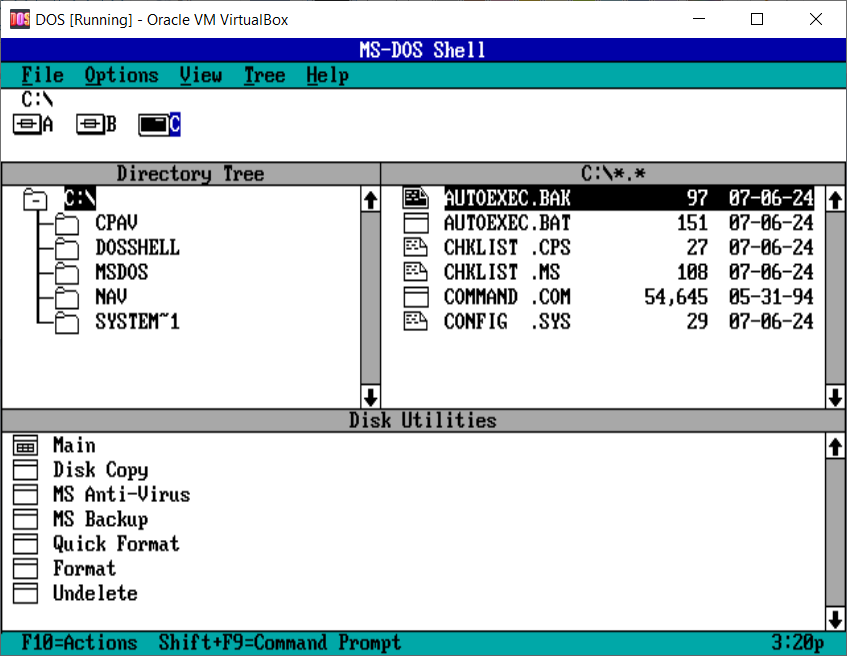Select floppy drive B icon
Viewport: 847px width, 656px height.
90,125
